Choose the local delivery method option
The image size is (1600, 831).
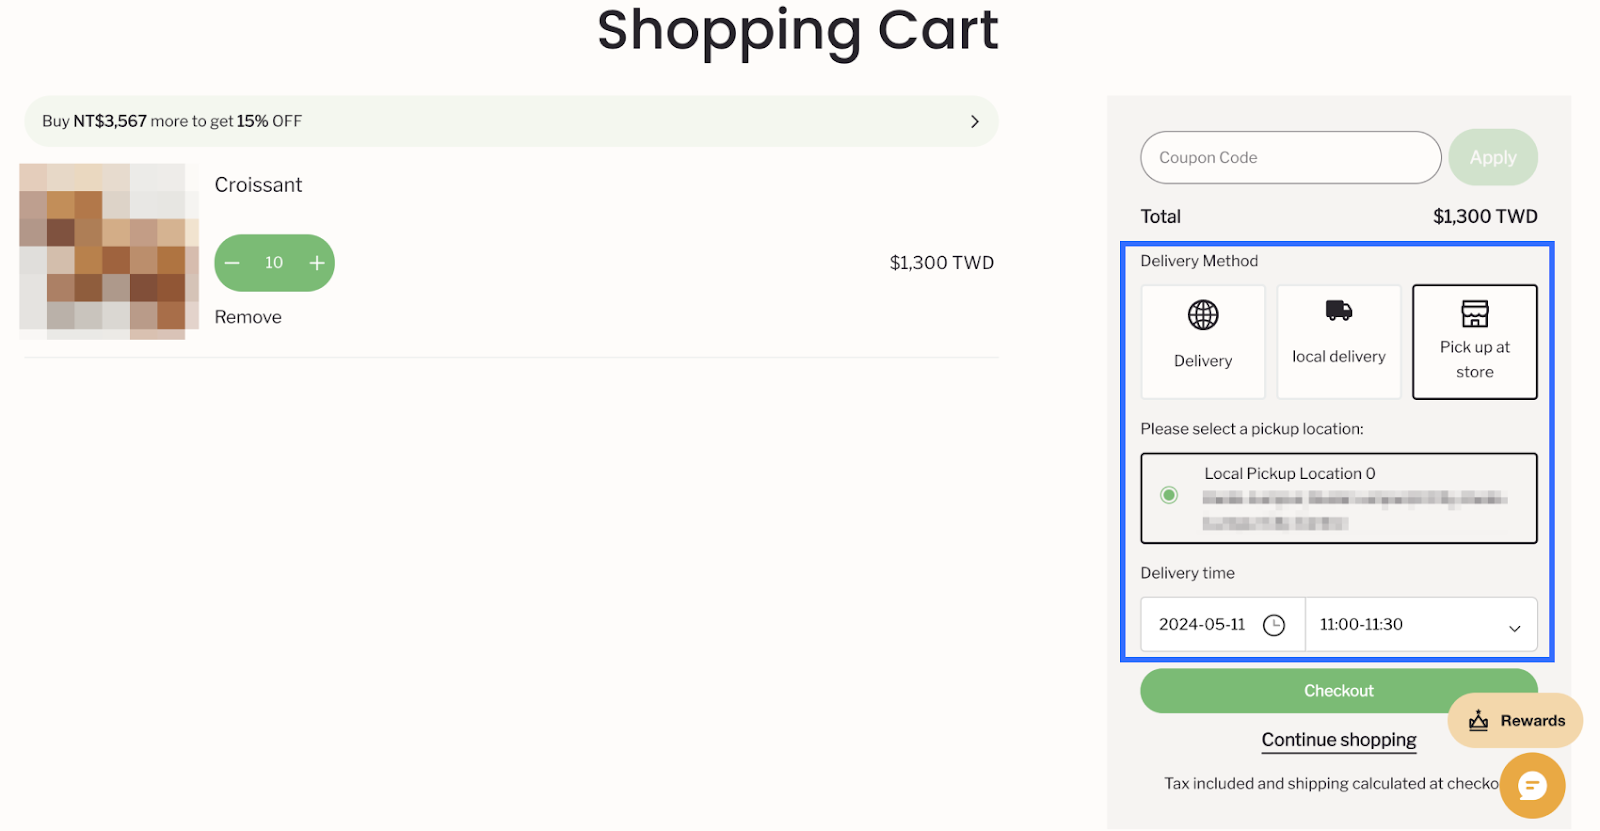pos(1338,343)
